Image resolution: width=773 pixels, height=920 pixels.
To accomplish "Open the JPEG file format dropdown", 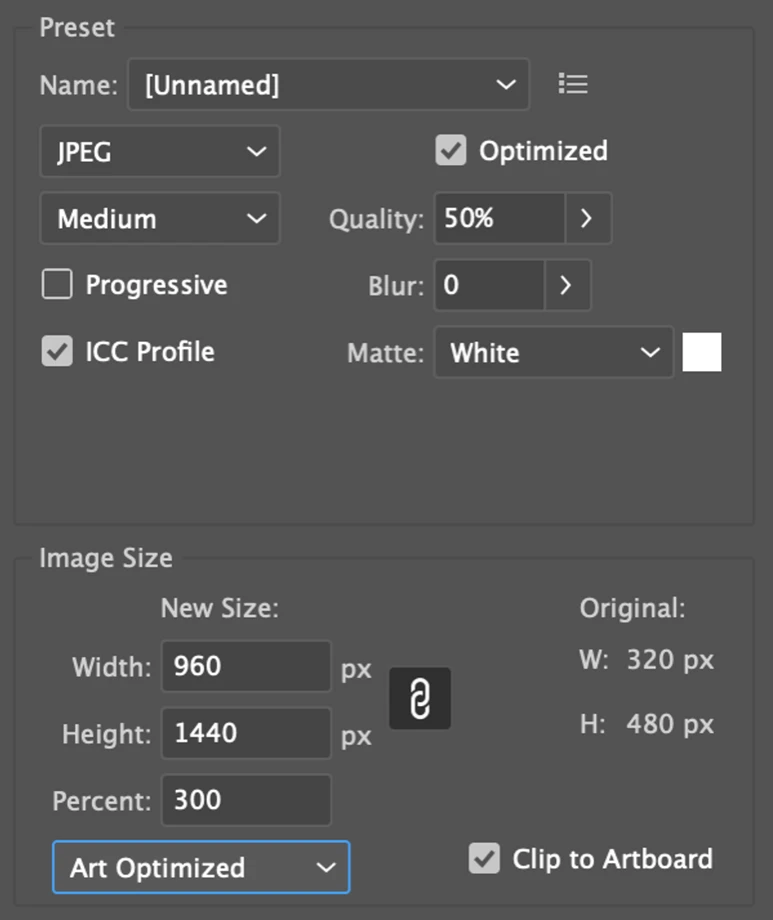I will tap(160, 151).
